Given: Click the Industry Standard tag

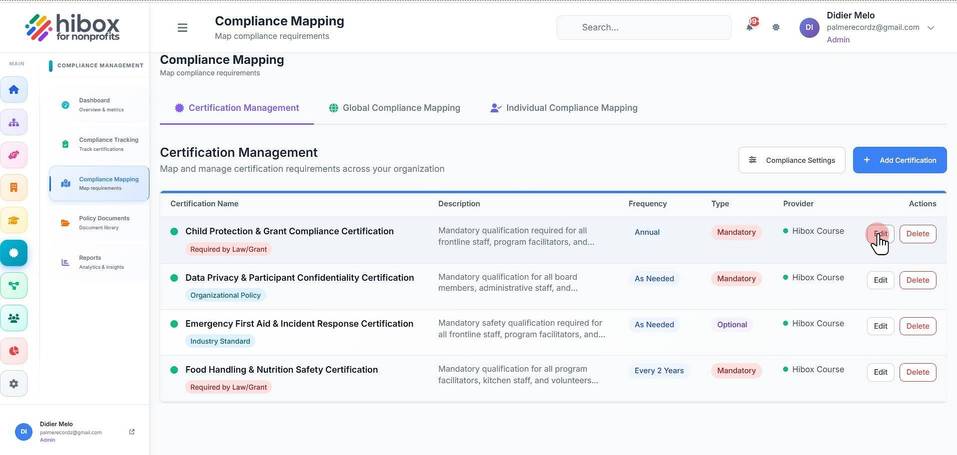Looking at the screenshot, I should [x=220, y=341].
